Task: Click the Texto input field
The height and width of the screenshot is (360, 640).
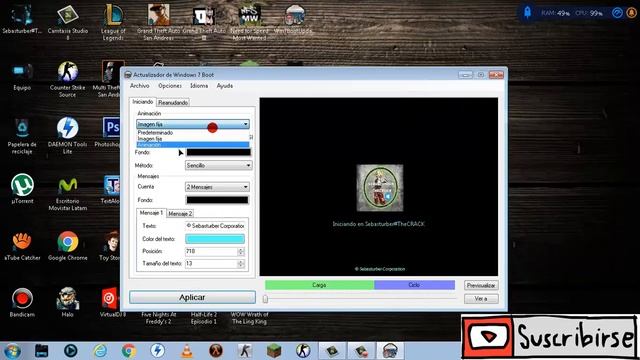Action: (215, 226)
